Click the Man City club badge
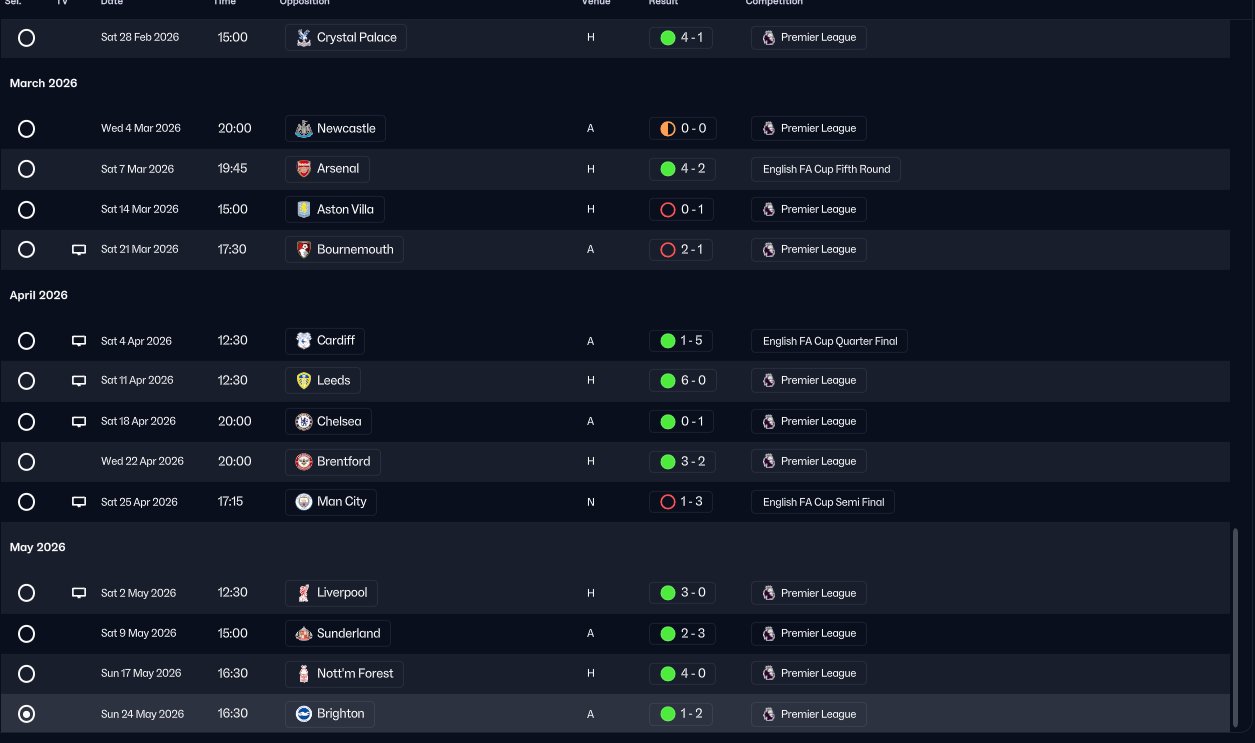Screen dimensions: 1255x743 [304, 502]
